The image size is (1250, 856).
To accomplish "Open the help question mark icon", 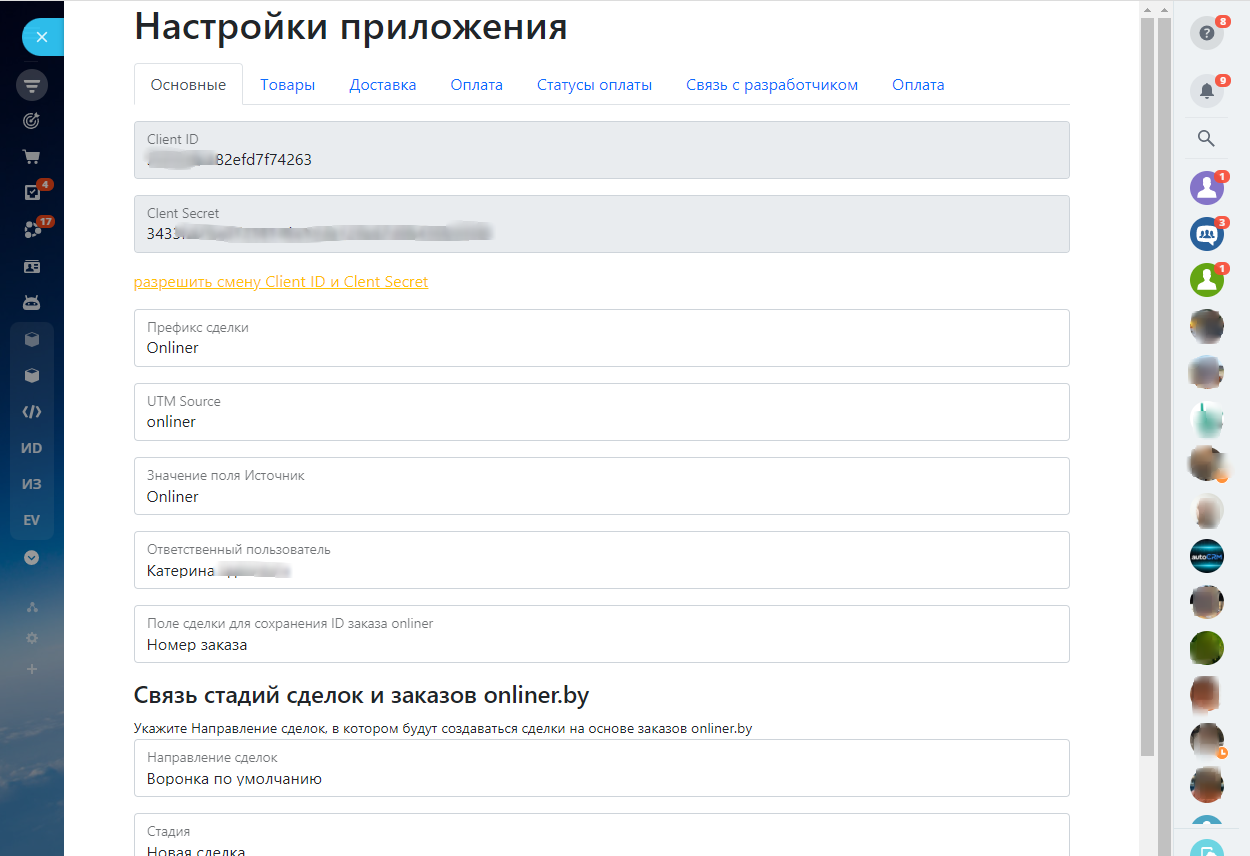I will pyautogui.click(x=1207, y=33).
